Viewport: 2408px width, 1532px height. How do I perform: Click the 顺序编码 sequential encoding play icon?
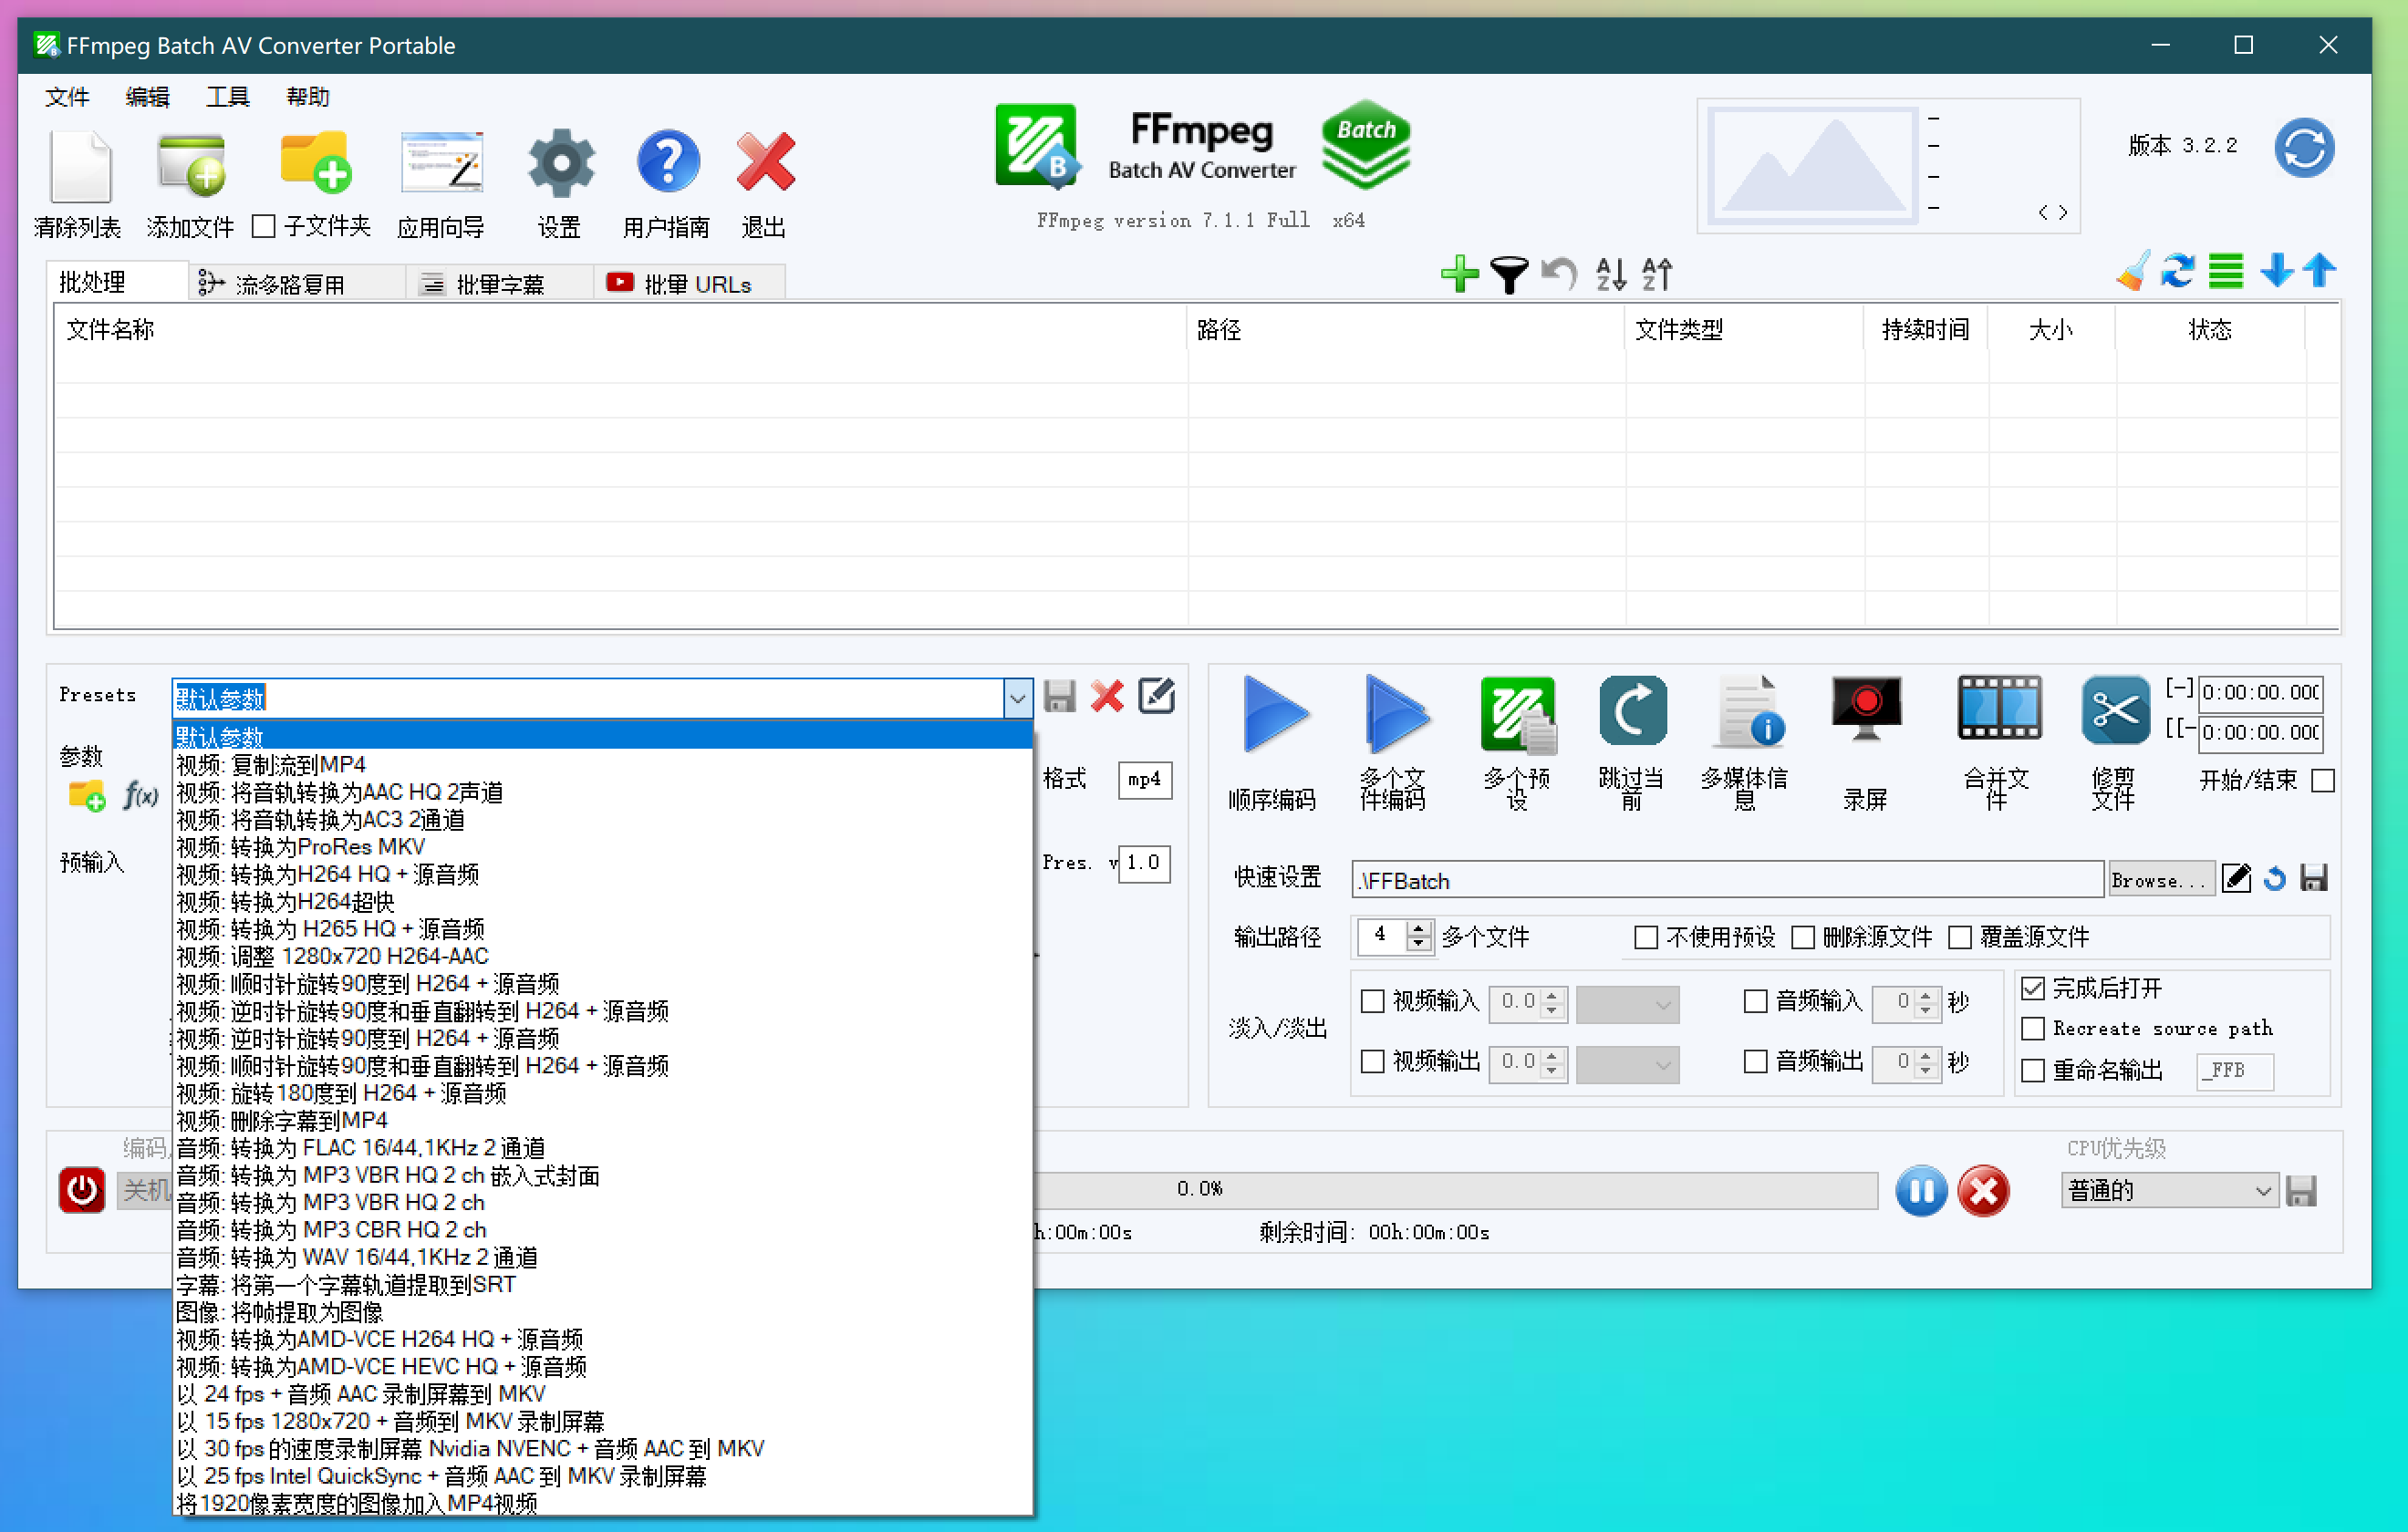click(1274, 715)
